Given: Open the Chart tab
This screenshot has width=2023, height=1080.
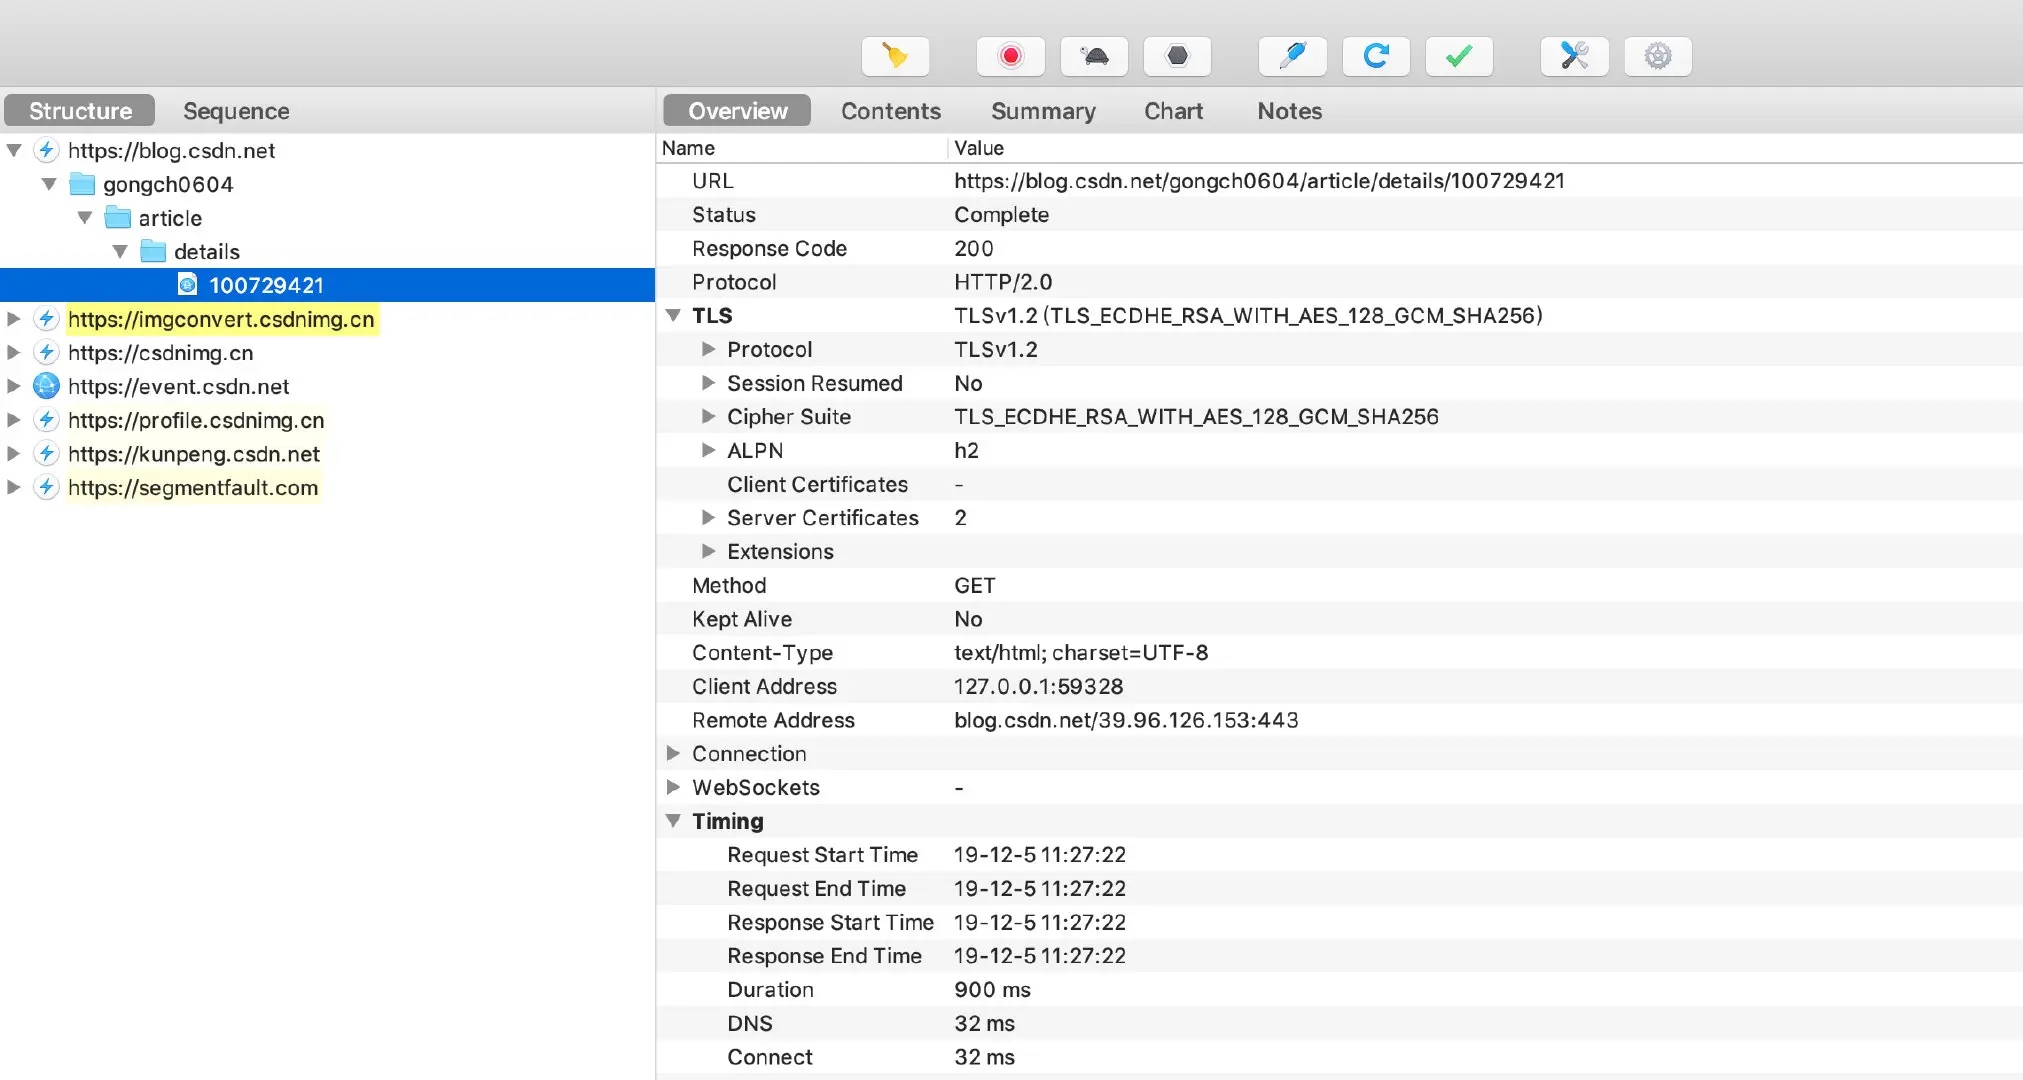Looking at the screenshot, I should [x=1173, y=111].
